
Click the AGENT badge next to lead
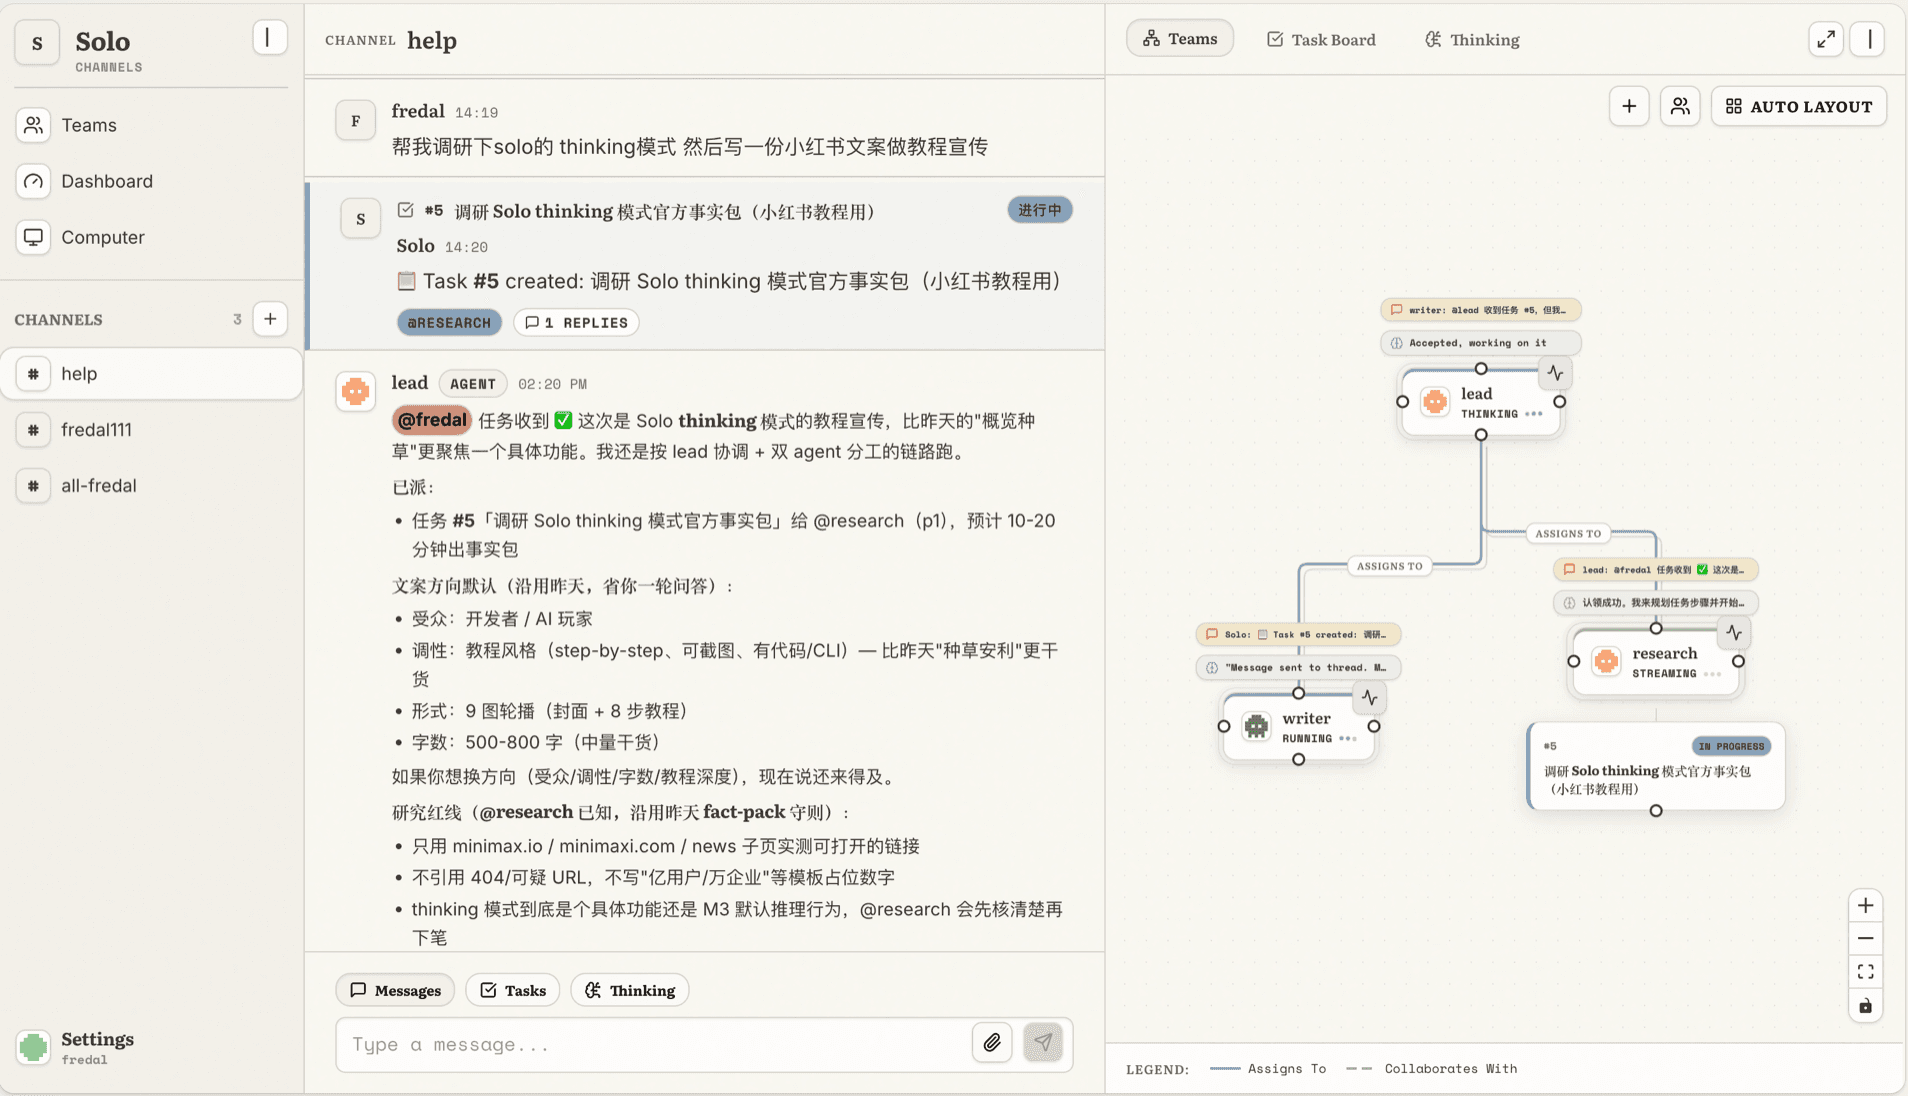coord(473,384)
